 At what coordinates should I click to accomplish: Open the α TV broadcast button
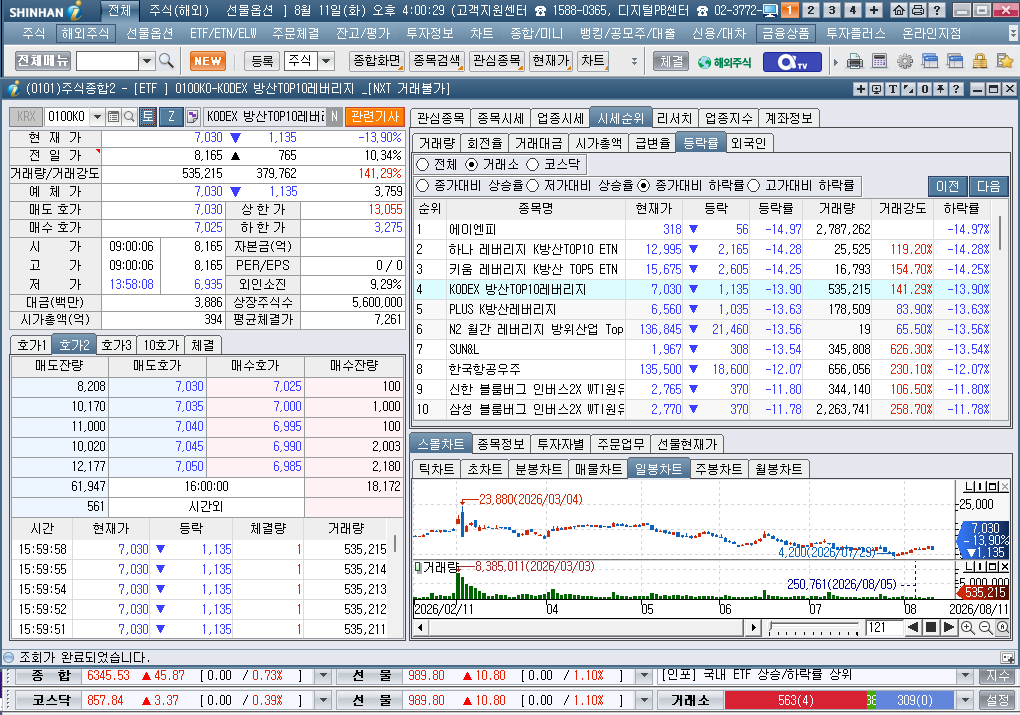point(794,61)
